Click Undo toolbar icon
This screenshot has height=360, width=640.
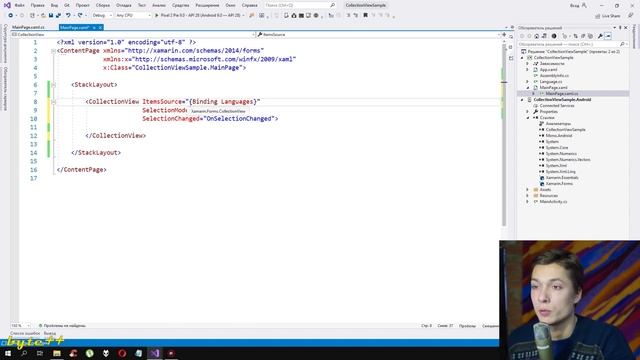pyautogui.click(x=68, y=15)
